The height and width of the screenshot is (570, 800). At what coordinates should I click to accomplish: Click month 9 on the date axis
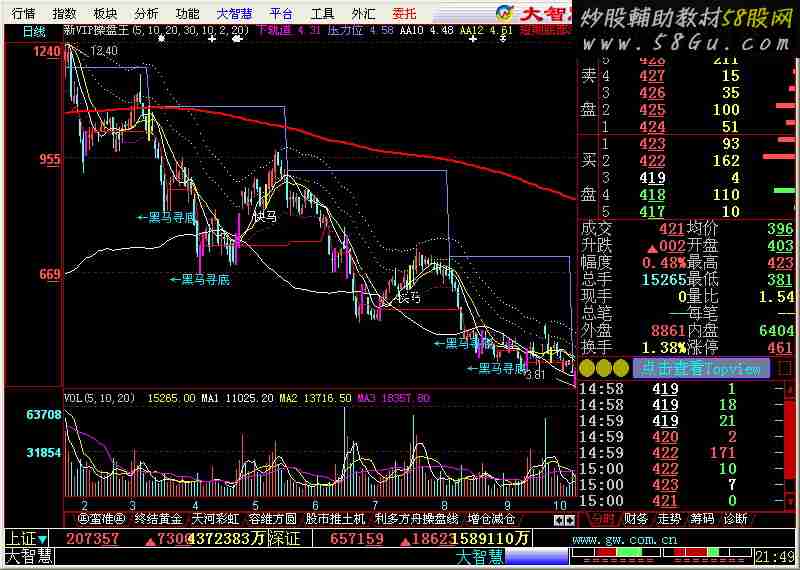click(x=507, y=505)
